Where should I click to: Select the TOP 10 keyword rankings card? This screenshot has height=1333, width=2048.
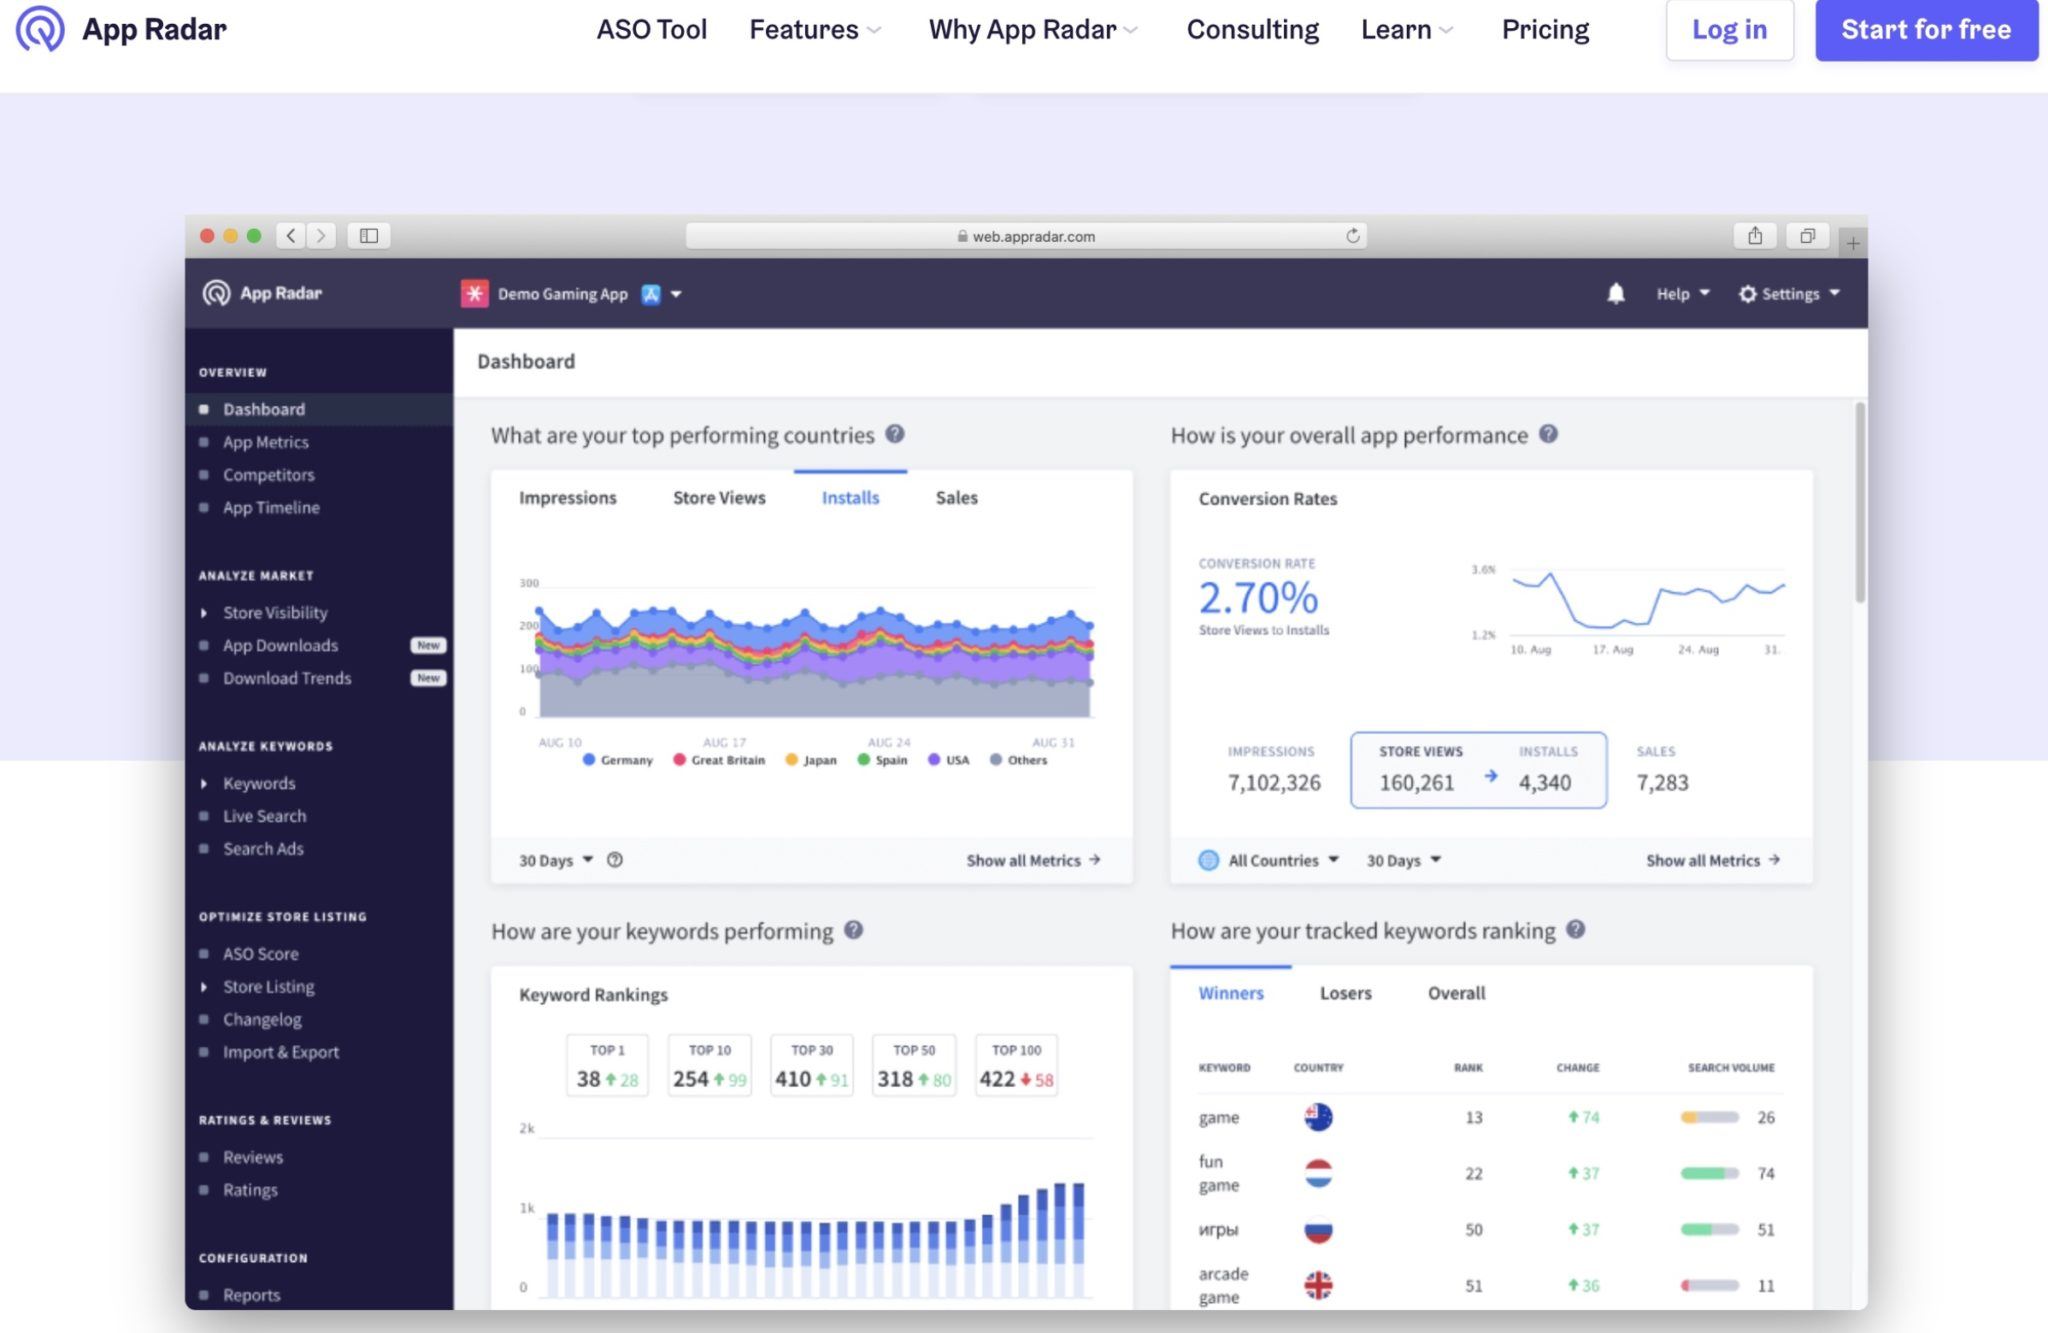coord(710,1065)
